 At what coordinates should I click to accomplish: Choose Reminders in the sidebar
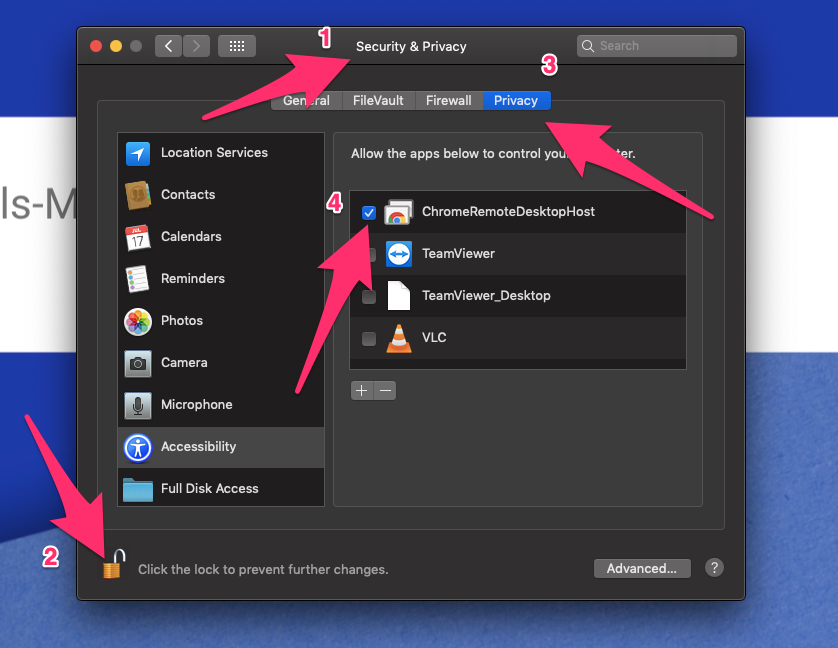point(192,279)
